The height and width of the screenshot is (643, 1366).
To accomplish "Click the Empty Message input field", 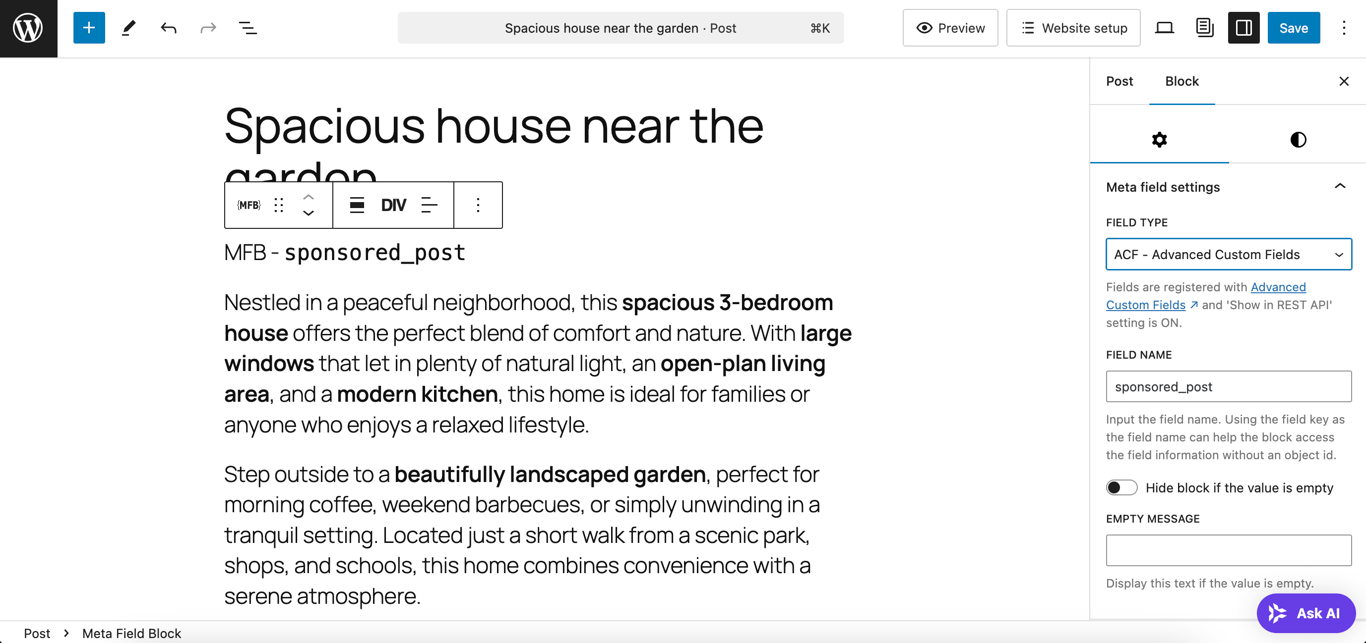I will pos(1228,550).
